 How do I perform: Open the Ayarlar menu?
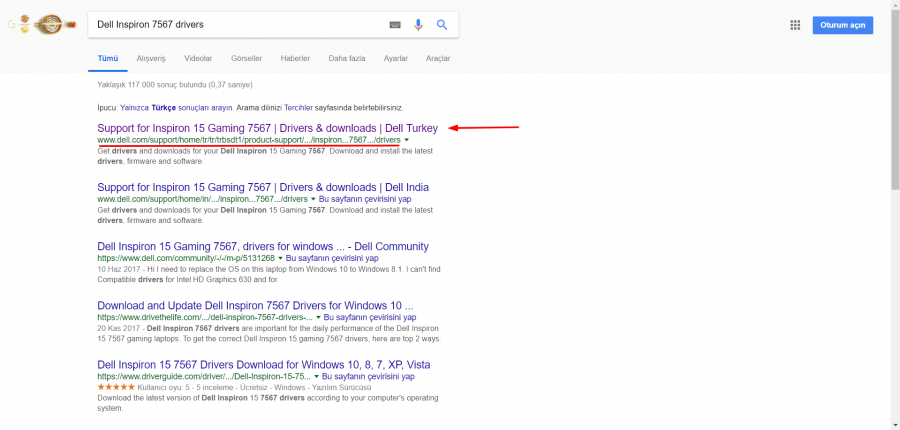coord(395,59)
